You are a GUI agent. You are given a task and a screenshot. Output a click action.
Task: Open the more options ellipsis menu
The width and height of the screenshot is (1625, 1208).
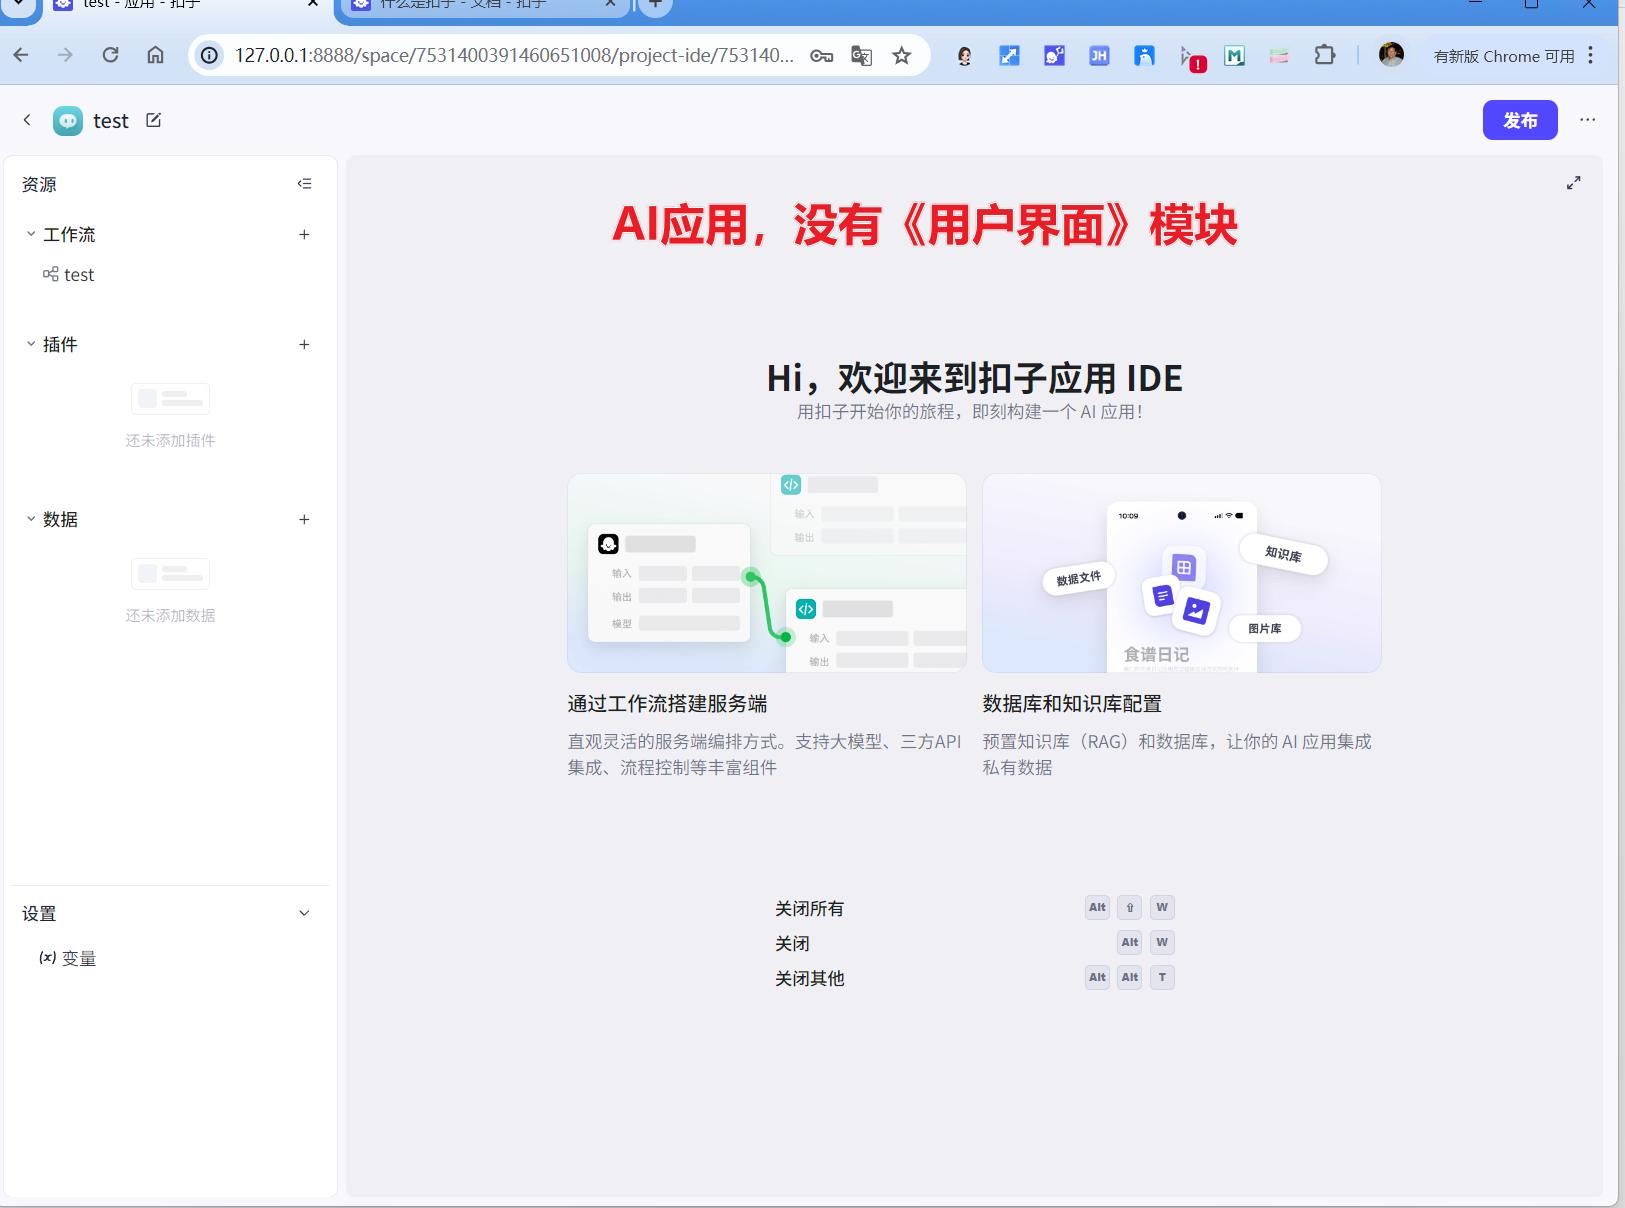coord(1587,119)
